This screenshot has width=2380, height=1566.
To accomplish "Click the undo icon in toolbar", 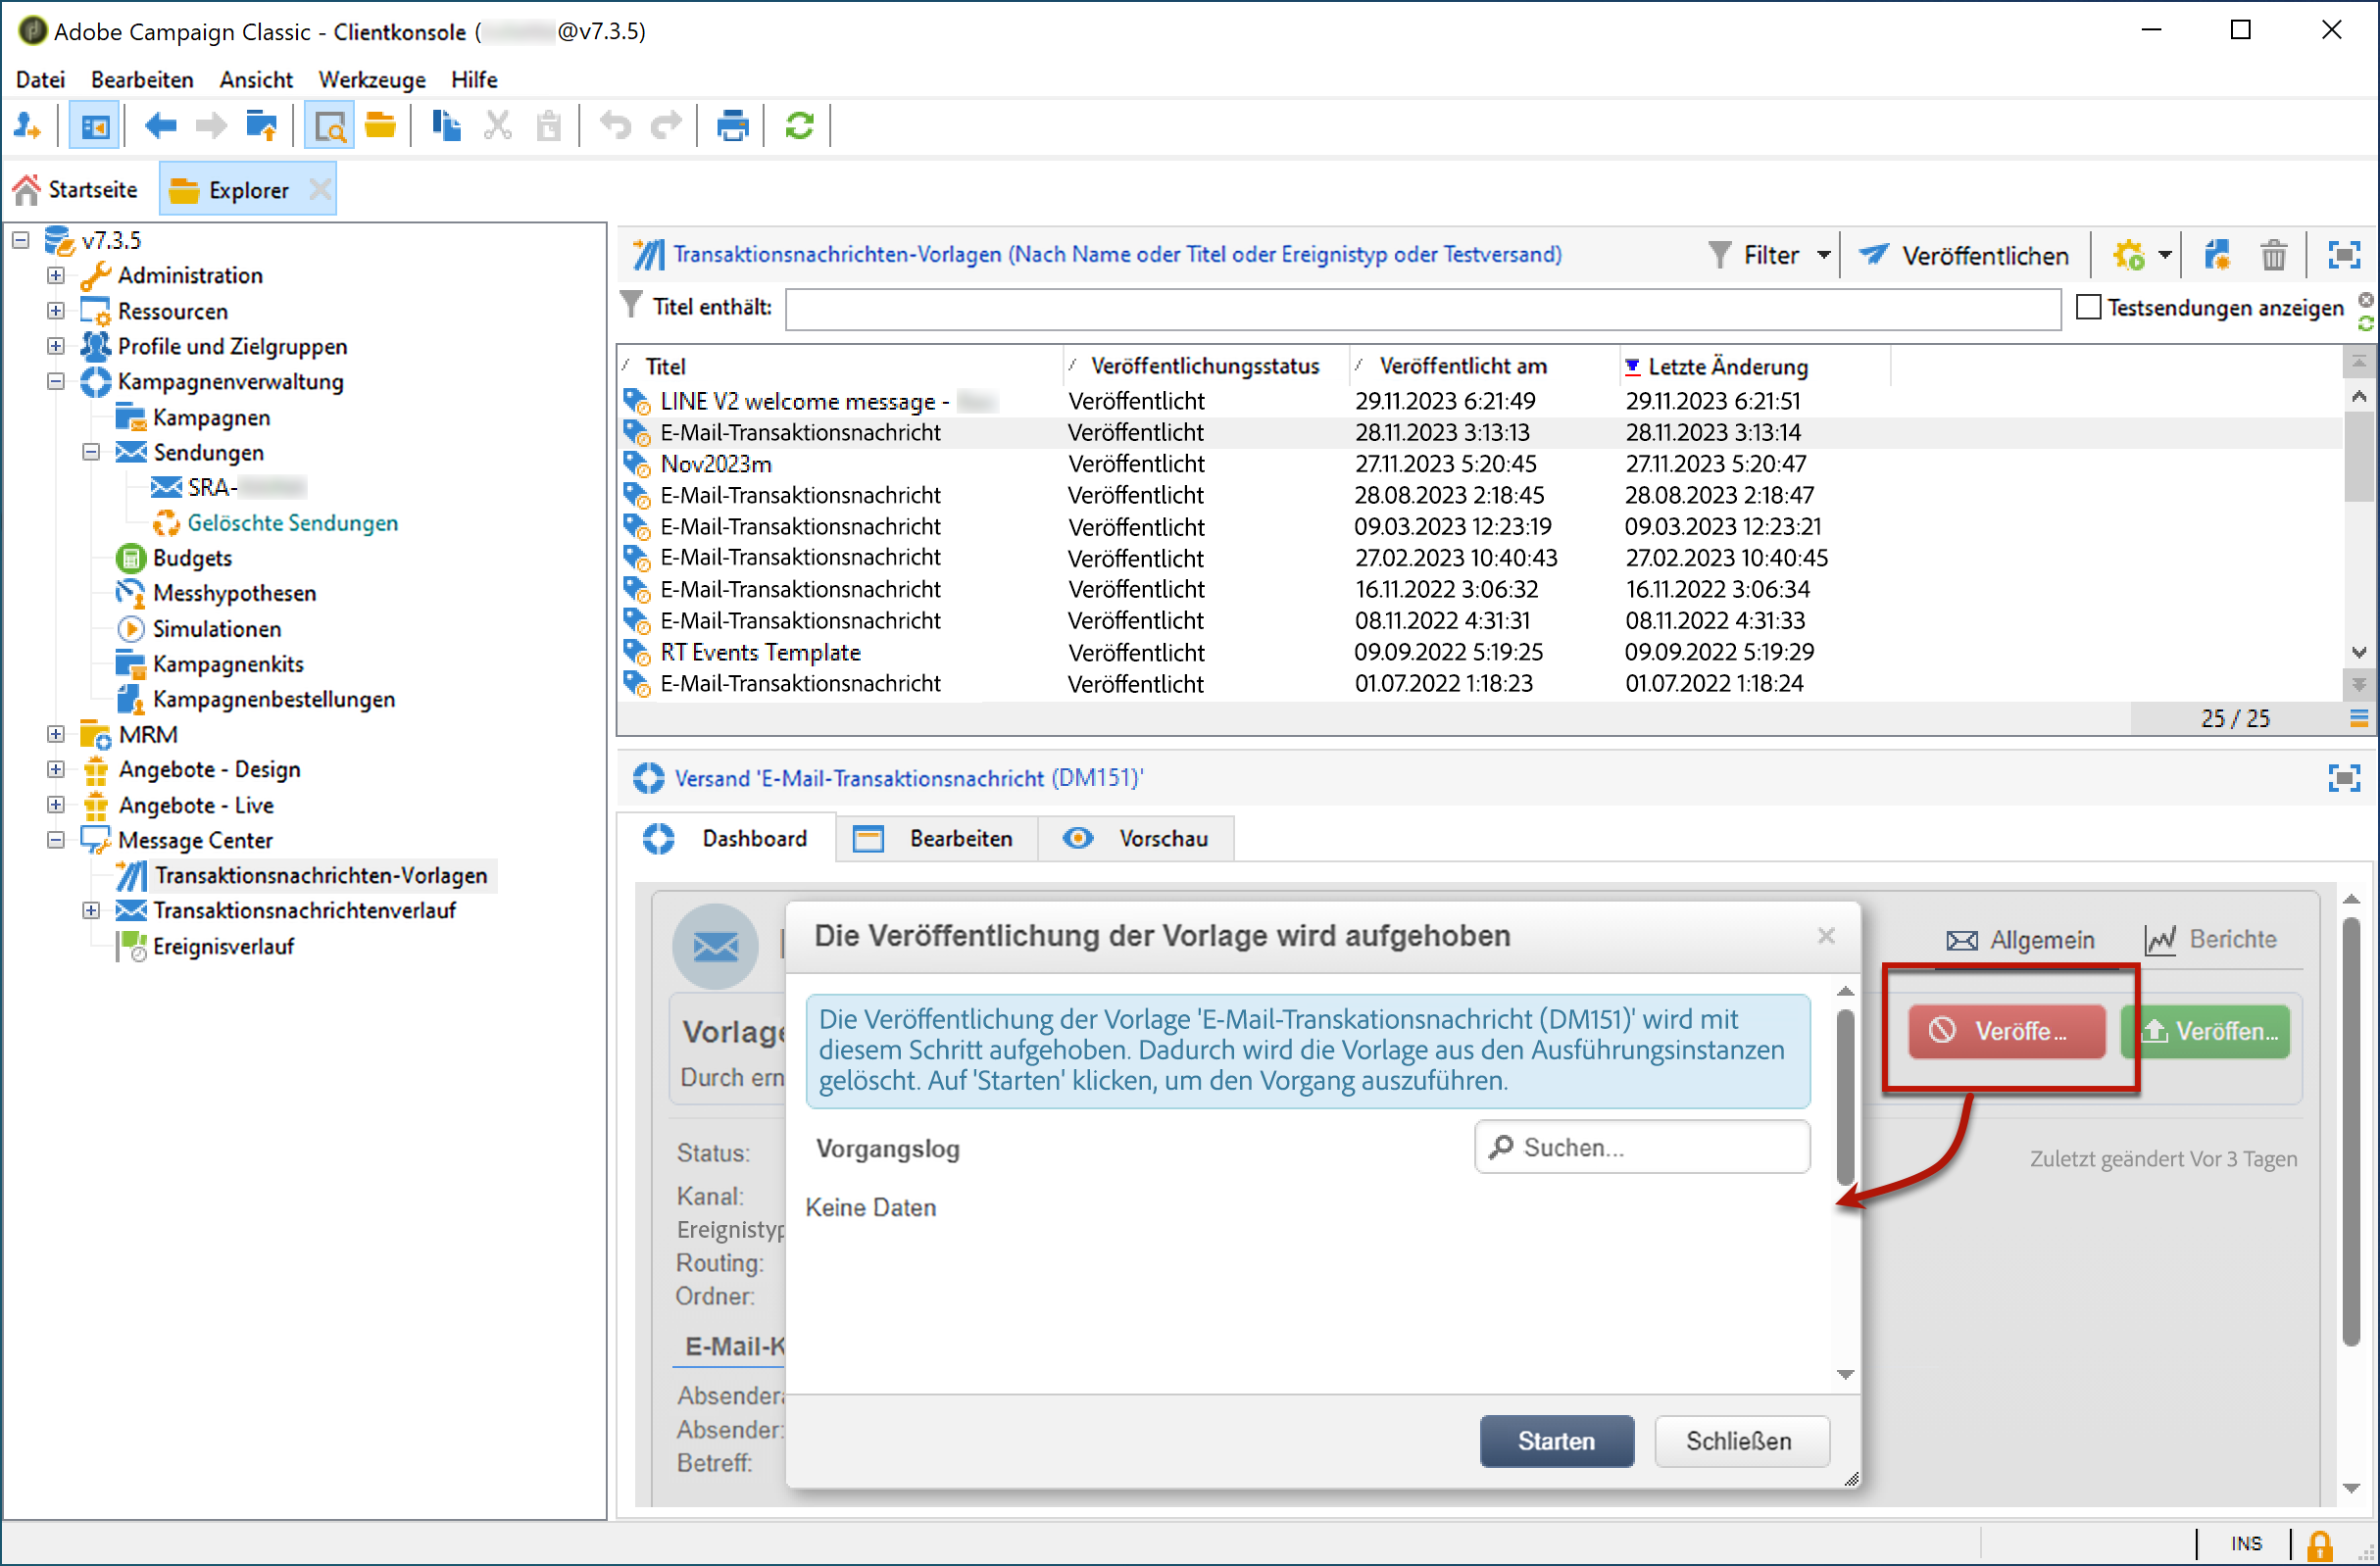I will [615, 126].
